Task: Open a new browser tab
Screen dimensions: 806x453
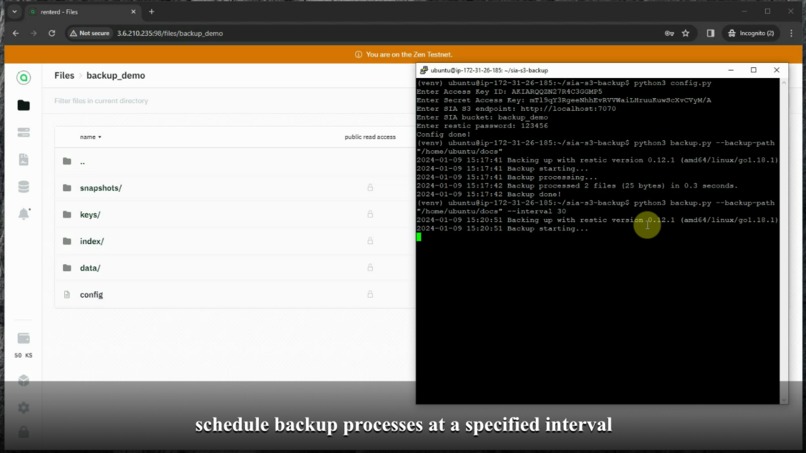Action: 151,12
